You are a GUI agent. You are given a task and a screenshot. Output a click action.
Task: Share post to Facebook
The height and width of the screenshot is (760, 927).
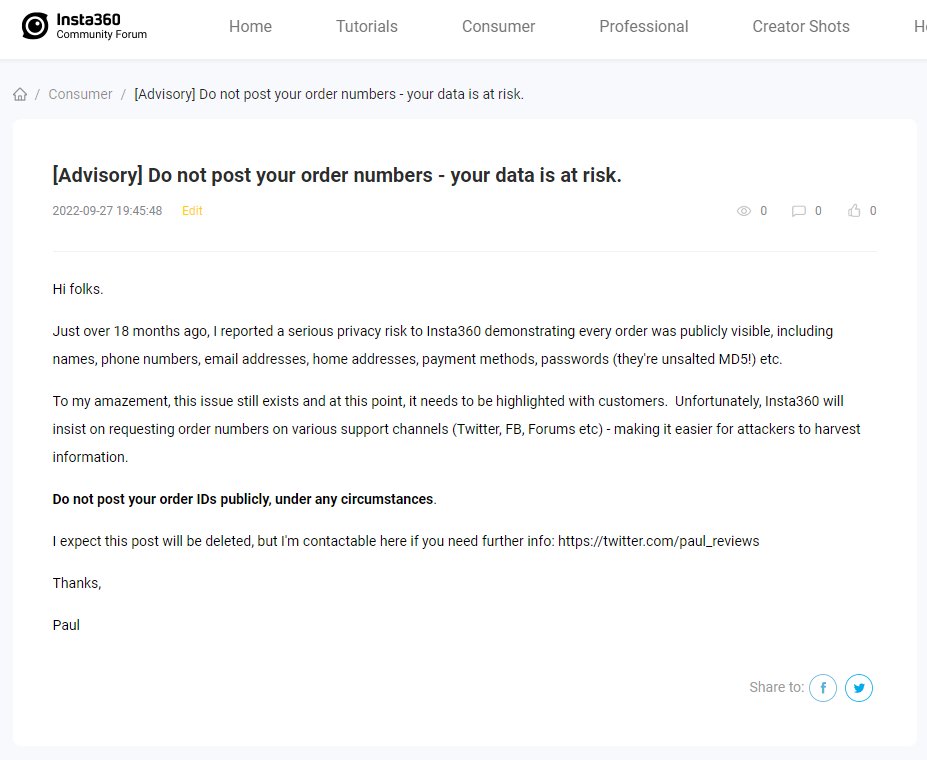point(823,688)
